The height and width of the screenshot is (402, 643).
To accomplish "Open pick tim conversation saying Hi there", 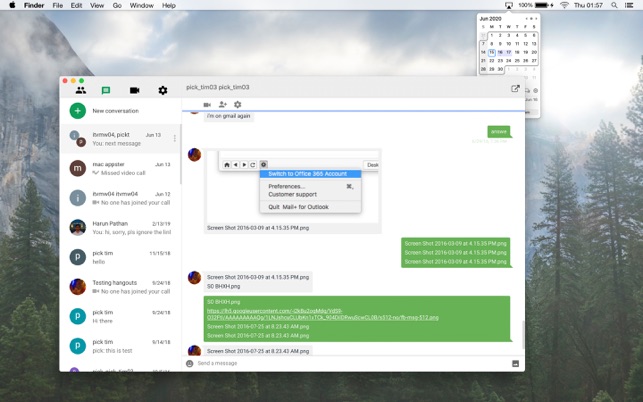I will pos(121,316).
